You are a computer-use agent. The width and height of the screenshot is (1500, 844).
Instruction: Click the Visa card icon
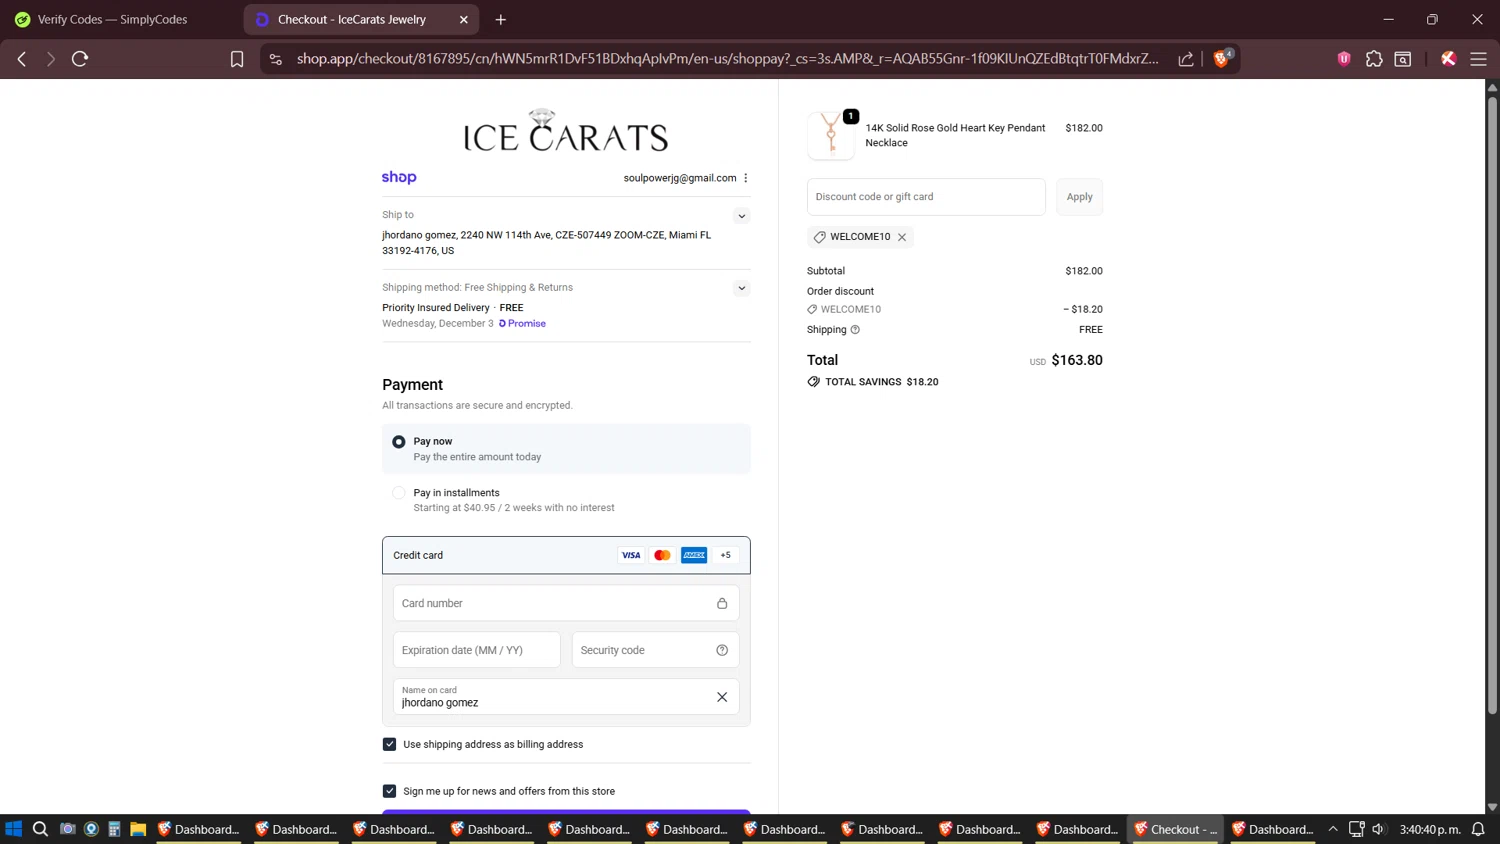coord(631,555)
